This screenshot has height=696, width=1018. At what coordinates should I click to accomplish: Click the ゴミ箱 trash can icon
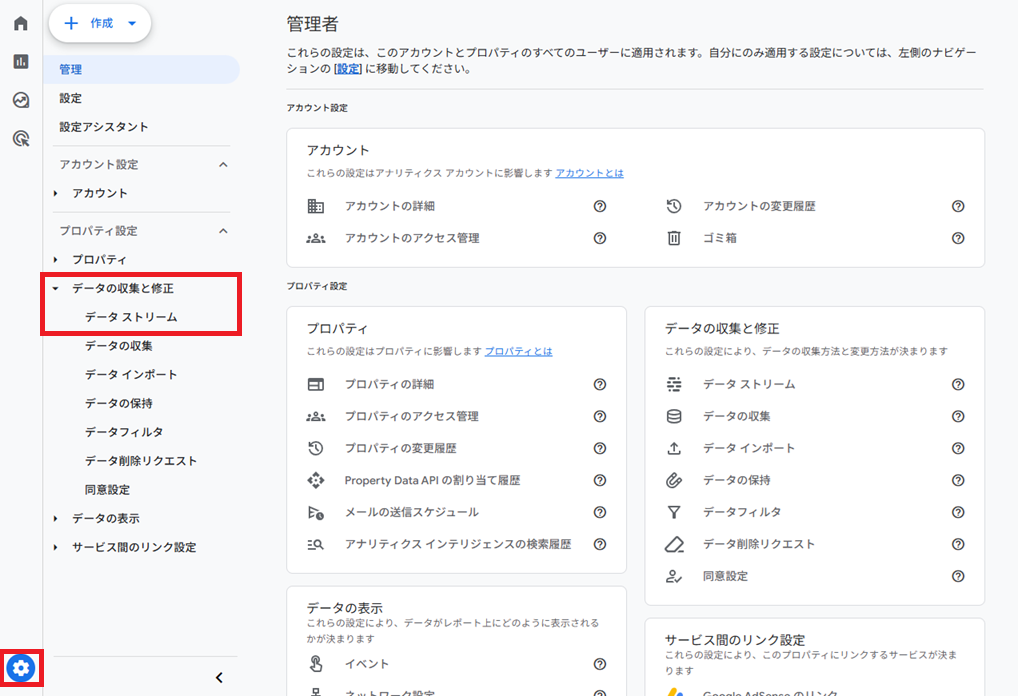point(674,238)
